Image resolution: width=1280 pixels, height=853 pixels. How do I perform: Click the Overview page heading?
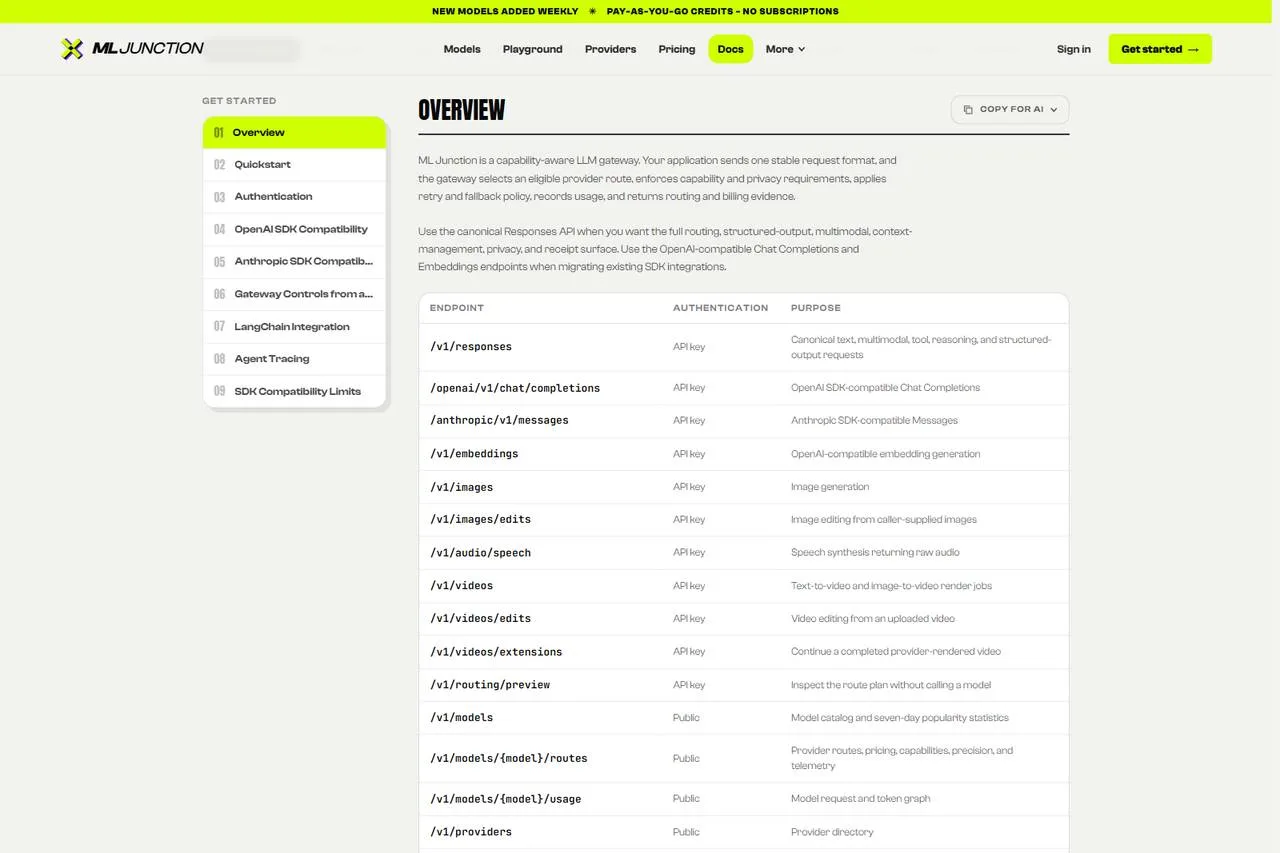(462, 110)
